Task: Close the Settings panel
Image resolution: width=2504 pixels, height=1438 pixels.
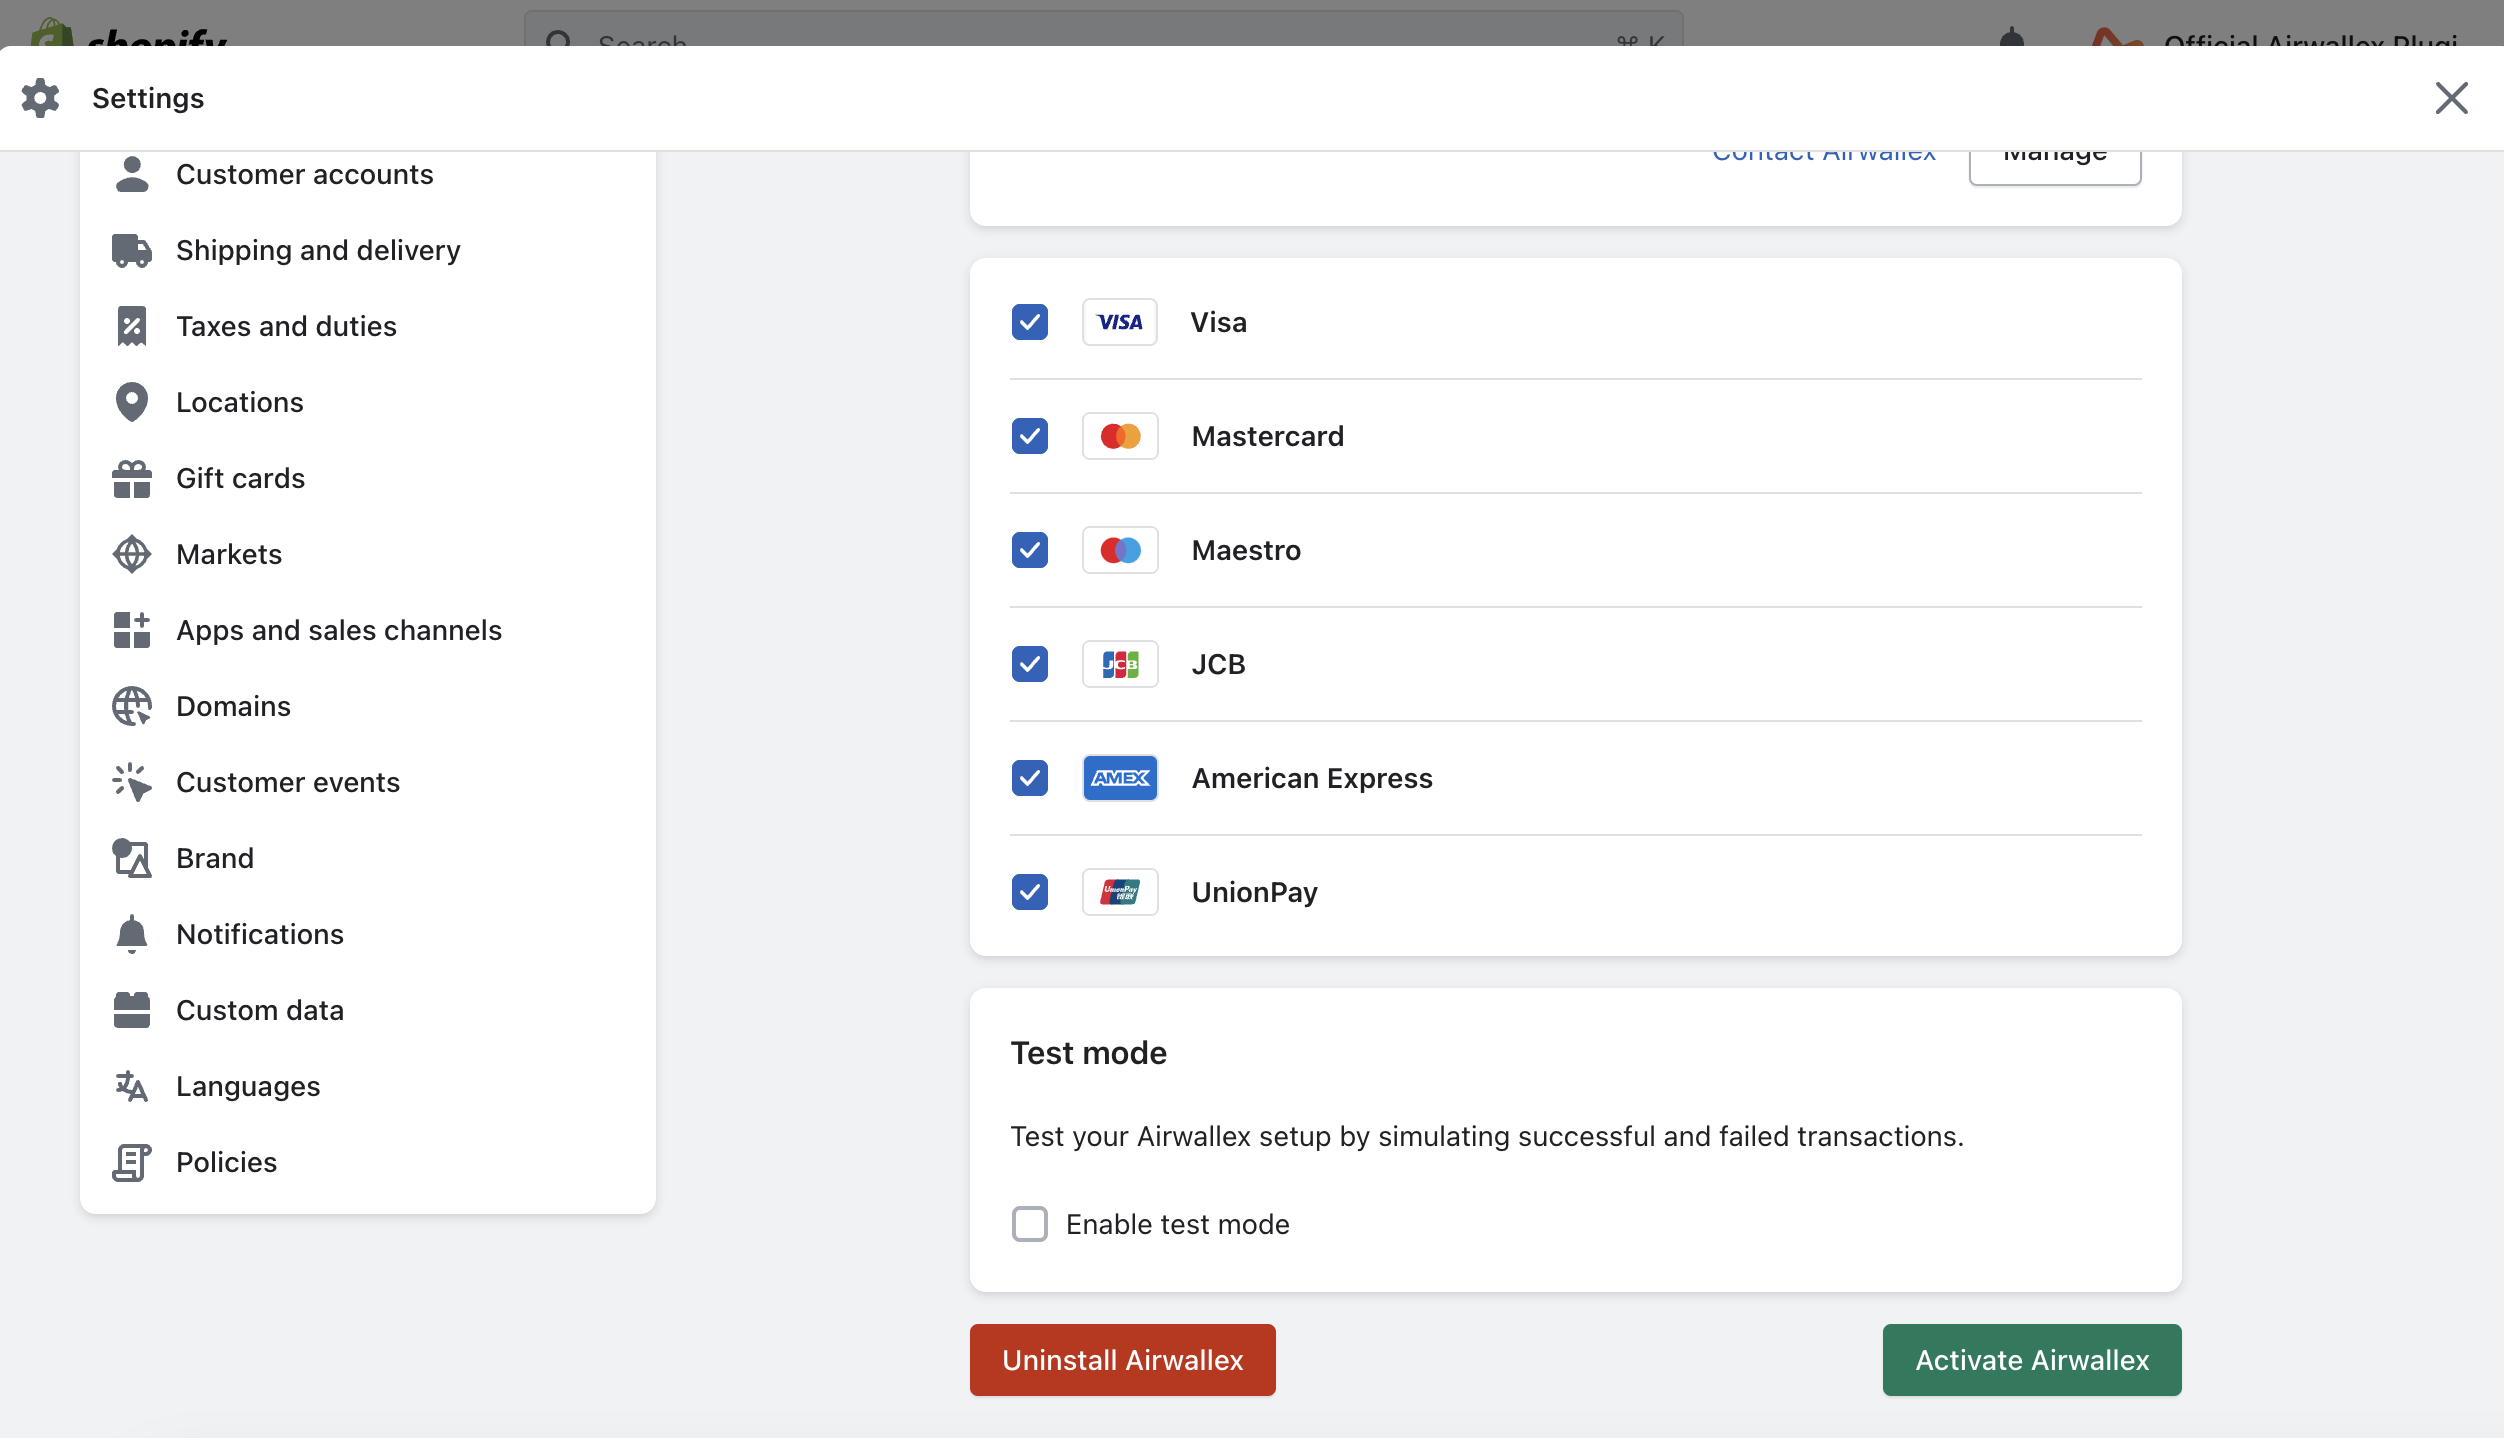Action: coord(2451,98)
